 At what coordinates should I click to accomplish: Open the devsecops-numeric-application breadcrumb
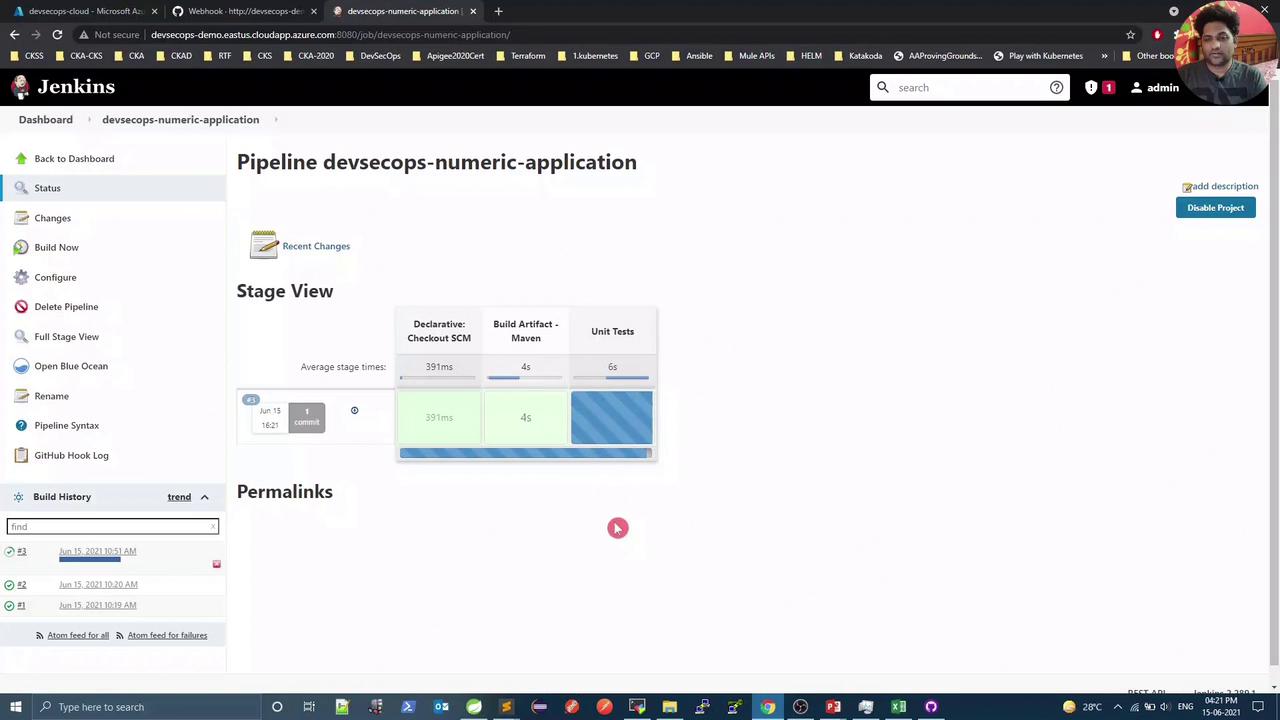point(180,120)
